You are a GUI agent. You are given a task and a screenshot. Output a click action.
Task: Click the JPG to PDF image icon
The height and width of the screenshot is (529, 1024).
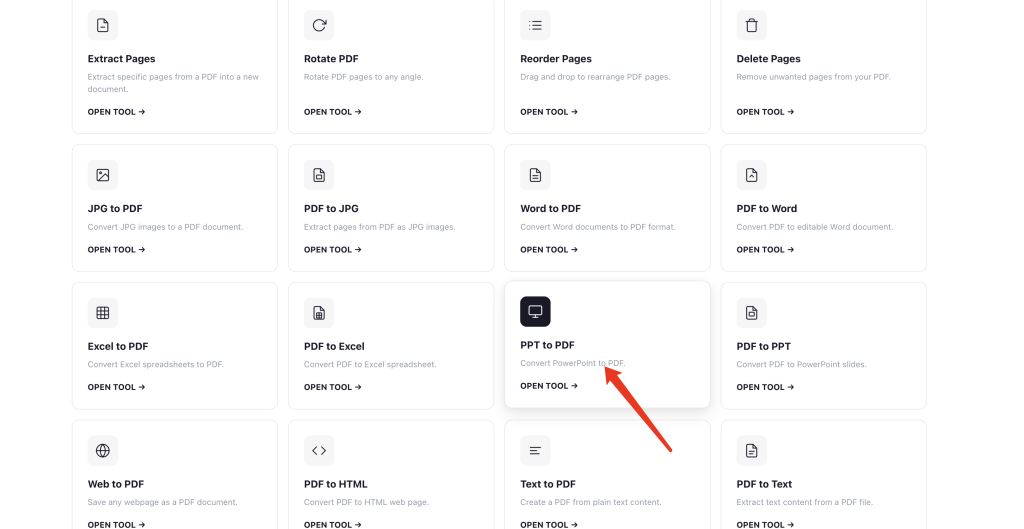[x=103, y=175]
